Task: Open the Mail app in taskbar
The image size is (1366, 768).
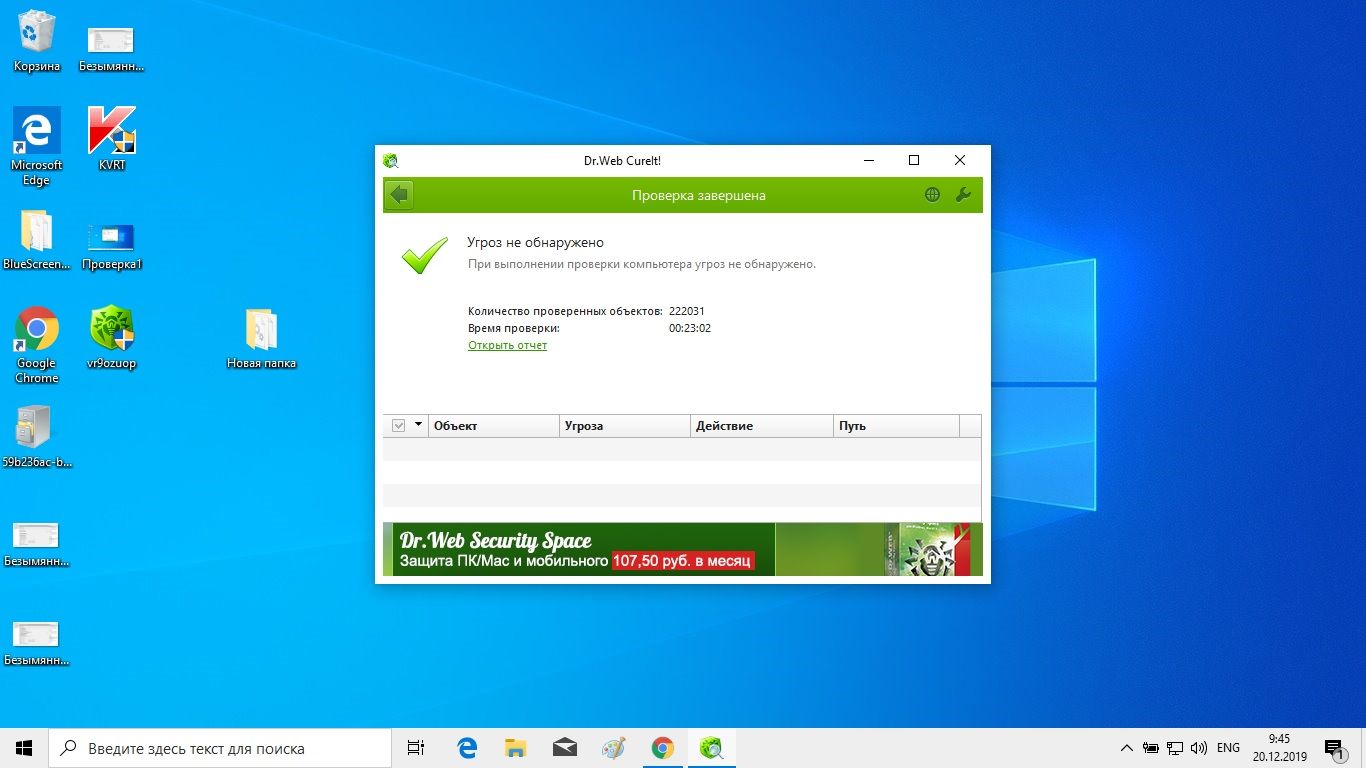Action: (x=564, y=748)
